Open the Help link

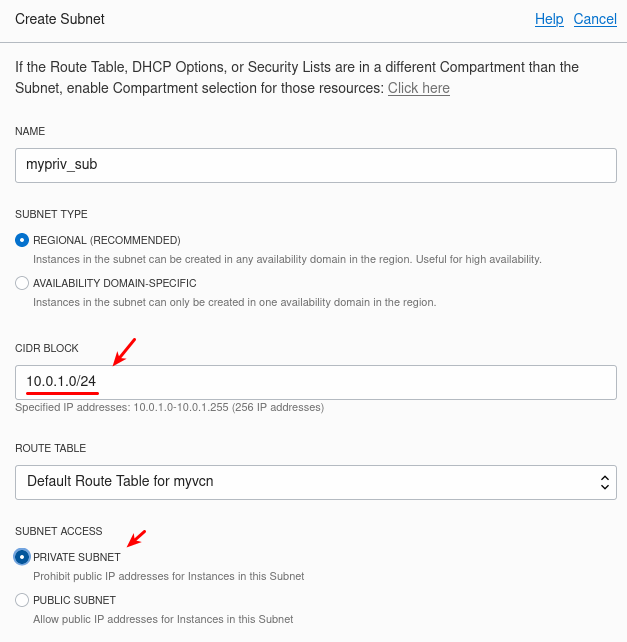[549, 19]
